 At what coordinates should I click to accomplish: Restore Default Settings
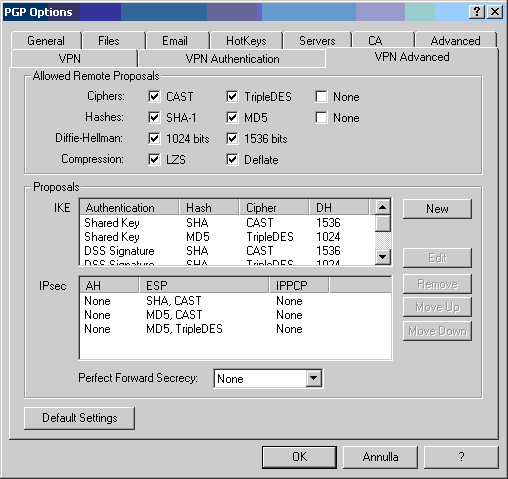point(80,418)
